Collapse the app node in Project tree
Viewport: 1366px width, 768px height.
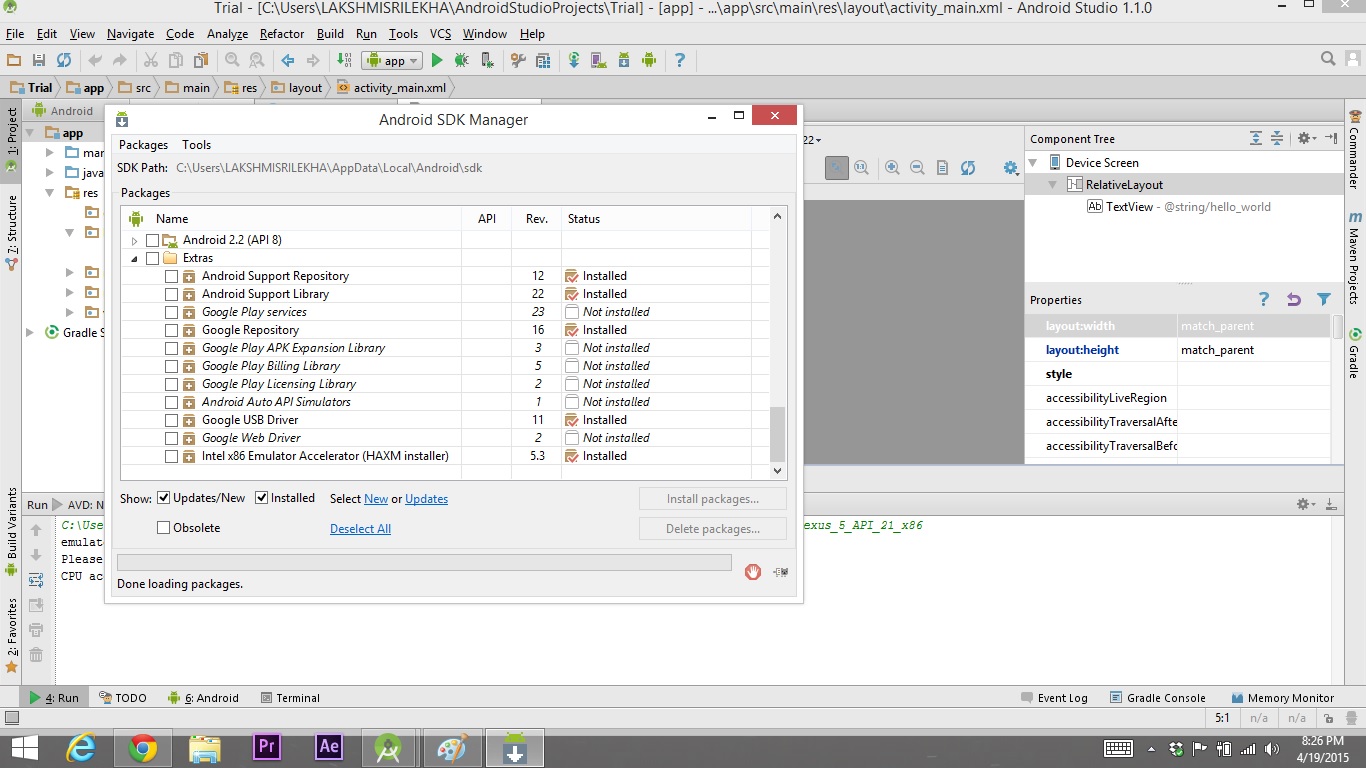31,133
